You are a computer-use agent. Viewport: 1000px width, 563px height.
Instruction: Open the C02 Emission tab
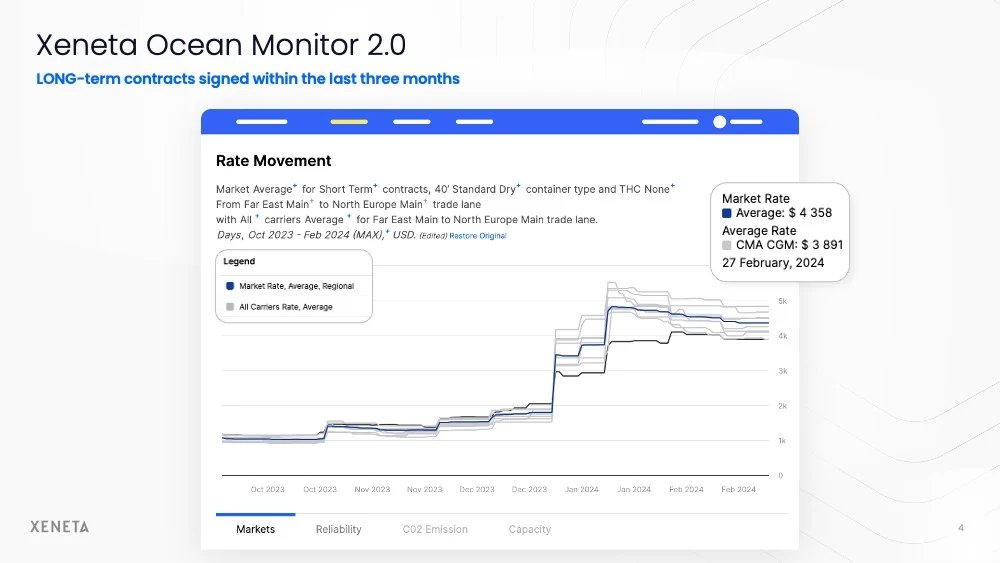pyautogui.click(x=435, y=529)
